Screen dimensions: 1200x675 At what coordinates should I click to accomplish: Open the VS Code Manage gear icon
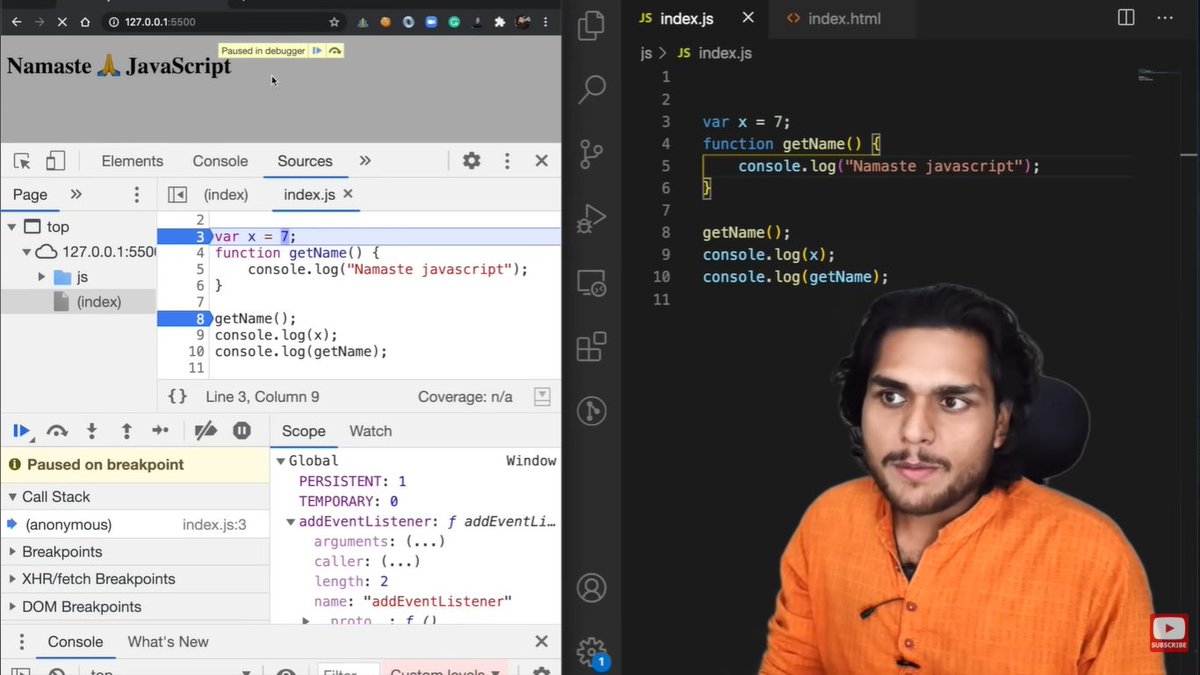click(592, 651)
